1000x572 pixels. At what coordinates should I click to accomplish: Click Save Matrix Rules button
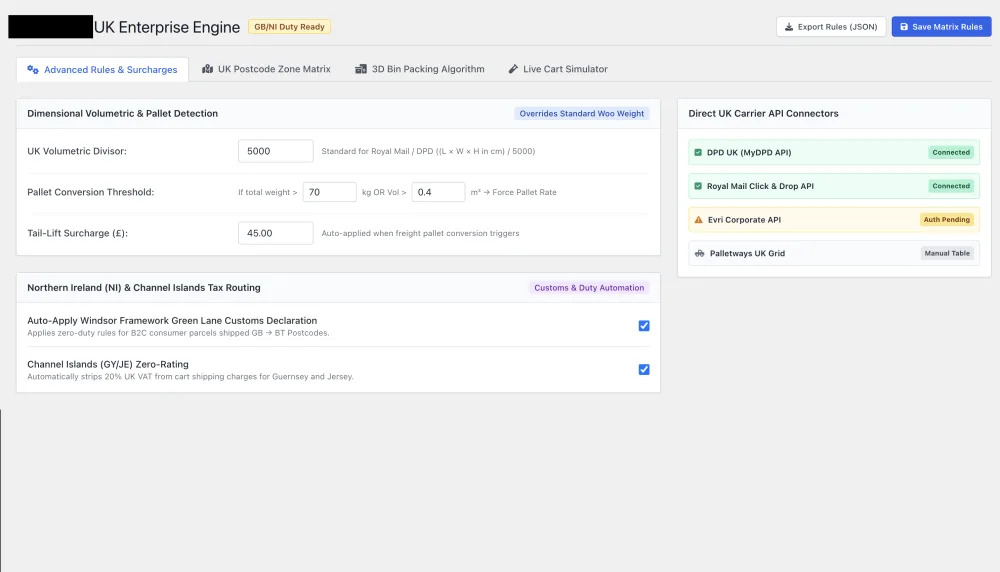[941, 27]
